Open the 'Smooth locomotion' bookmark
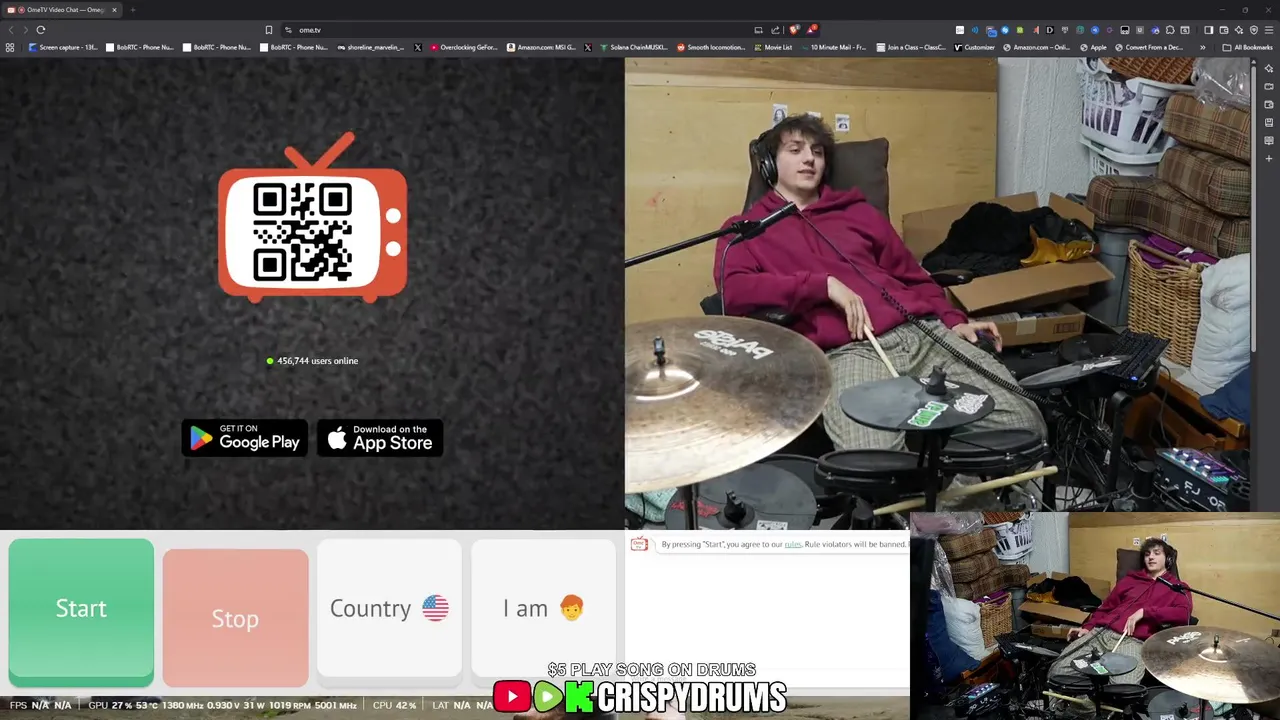The width and height of the screenshot is (1280, 720). (x=710, y=47)
